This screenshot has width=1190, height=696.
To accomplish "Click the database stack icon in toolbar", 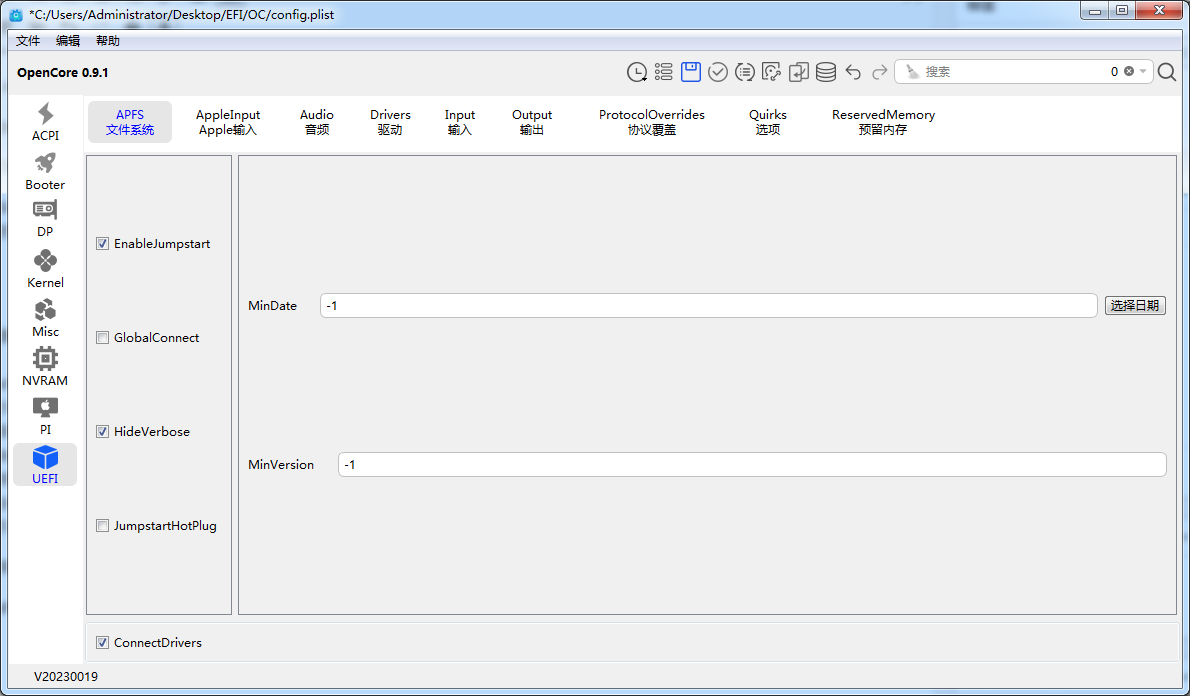I will point(826,72).
